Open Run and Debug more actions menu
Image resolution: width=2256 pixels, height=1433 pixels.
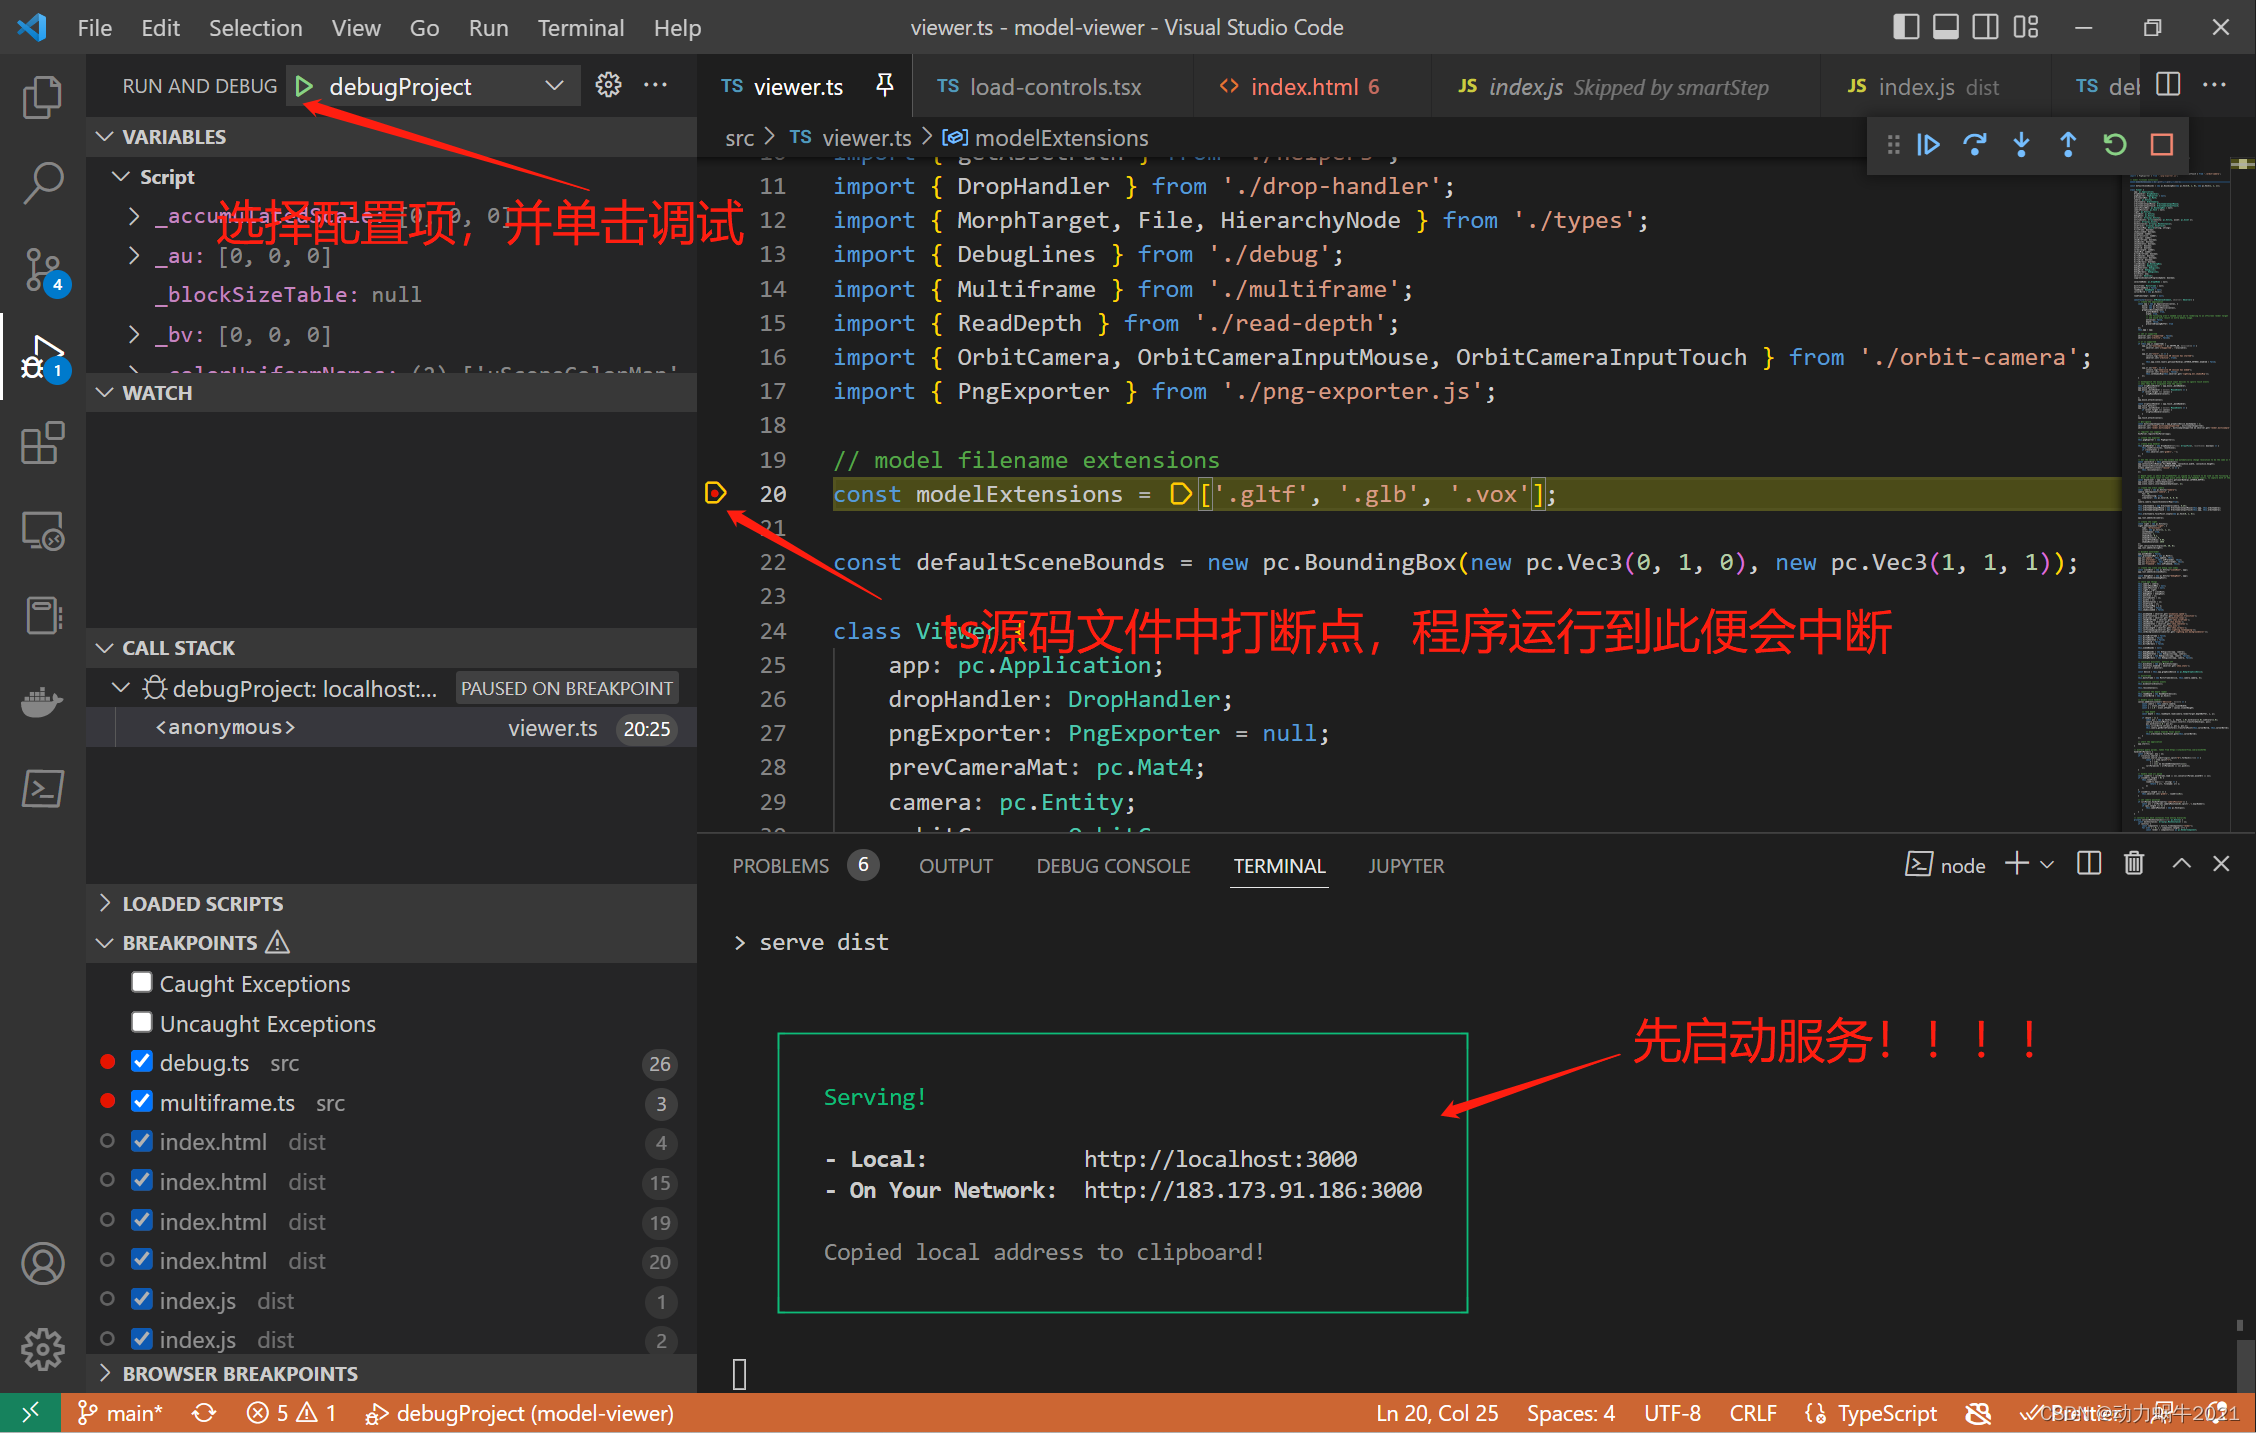pos(656,85)
